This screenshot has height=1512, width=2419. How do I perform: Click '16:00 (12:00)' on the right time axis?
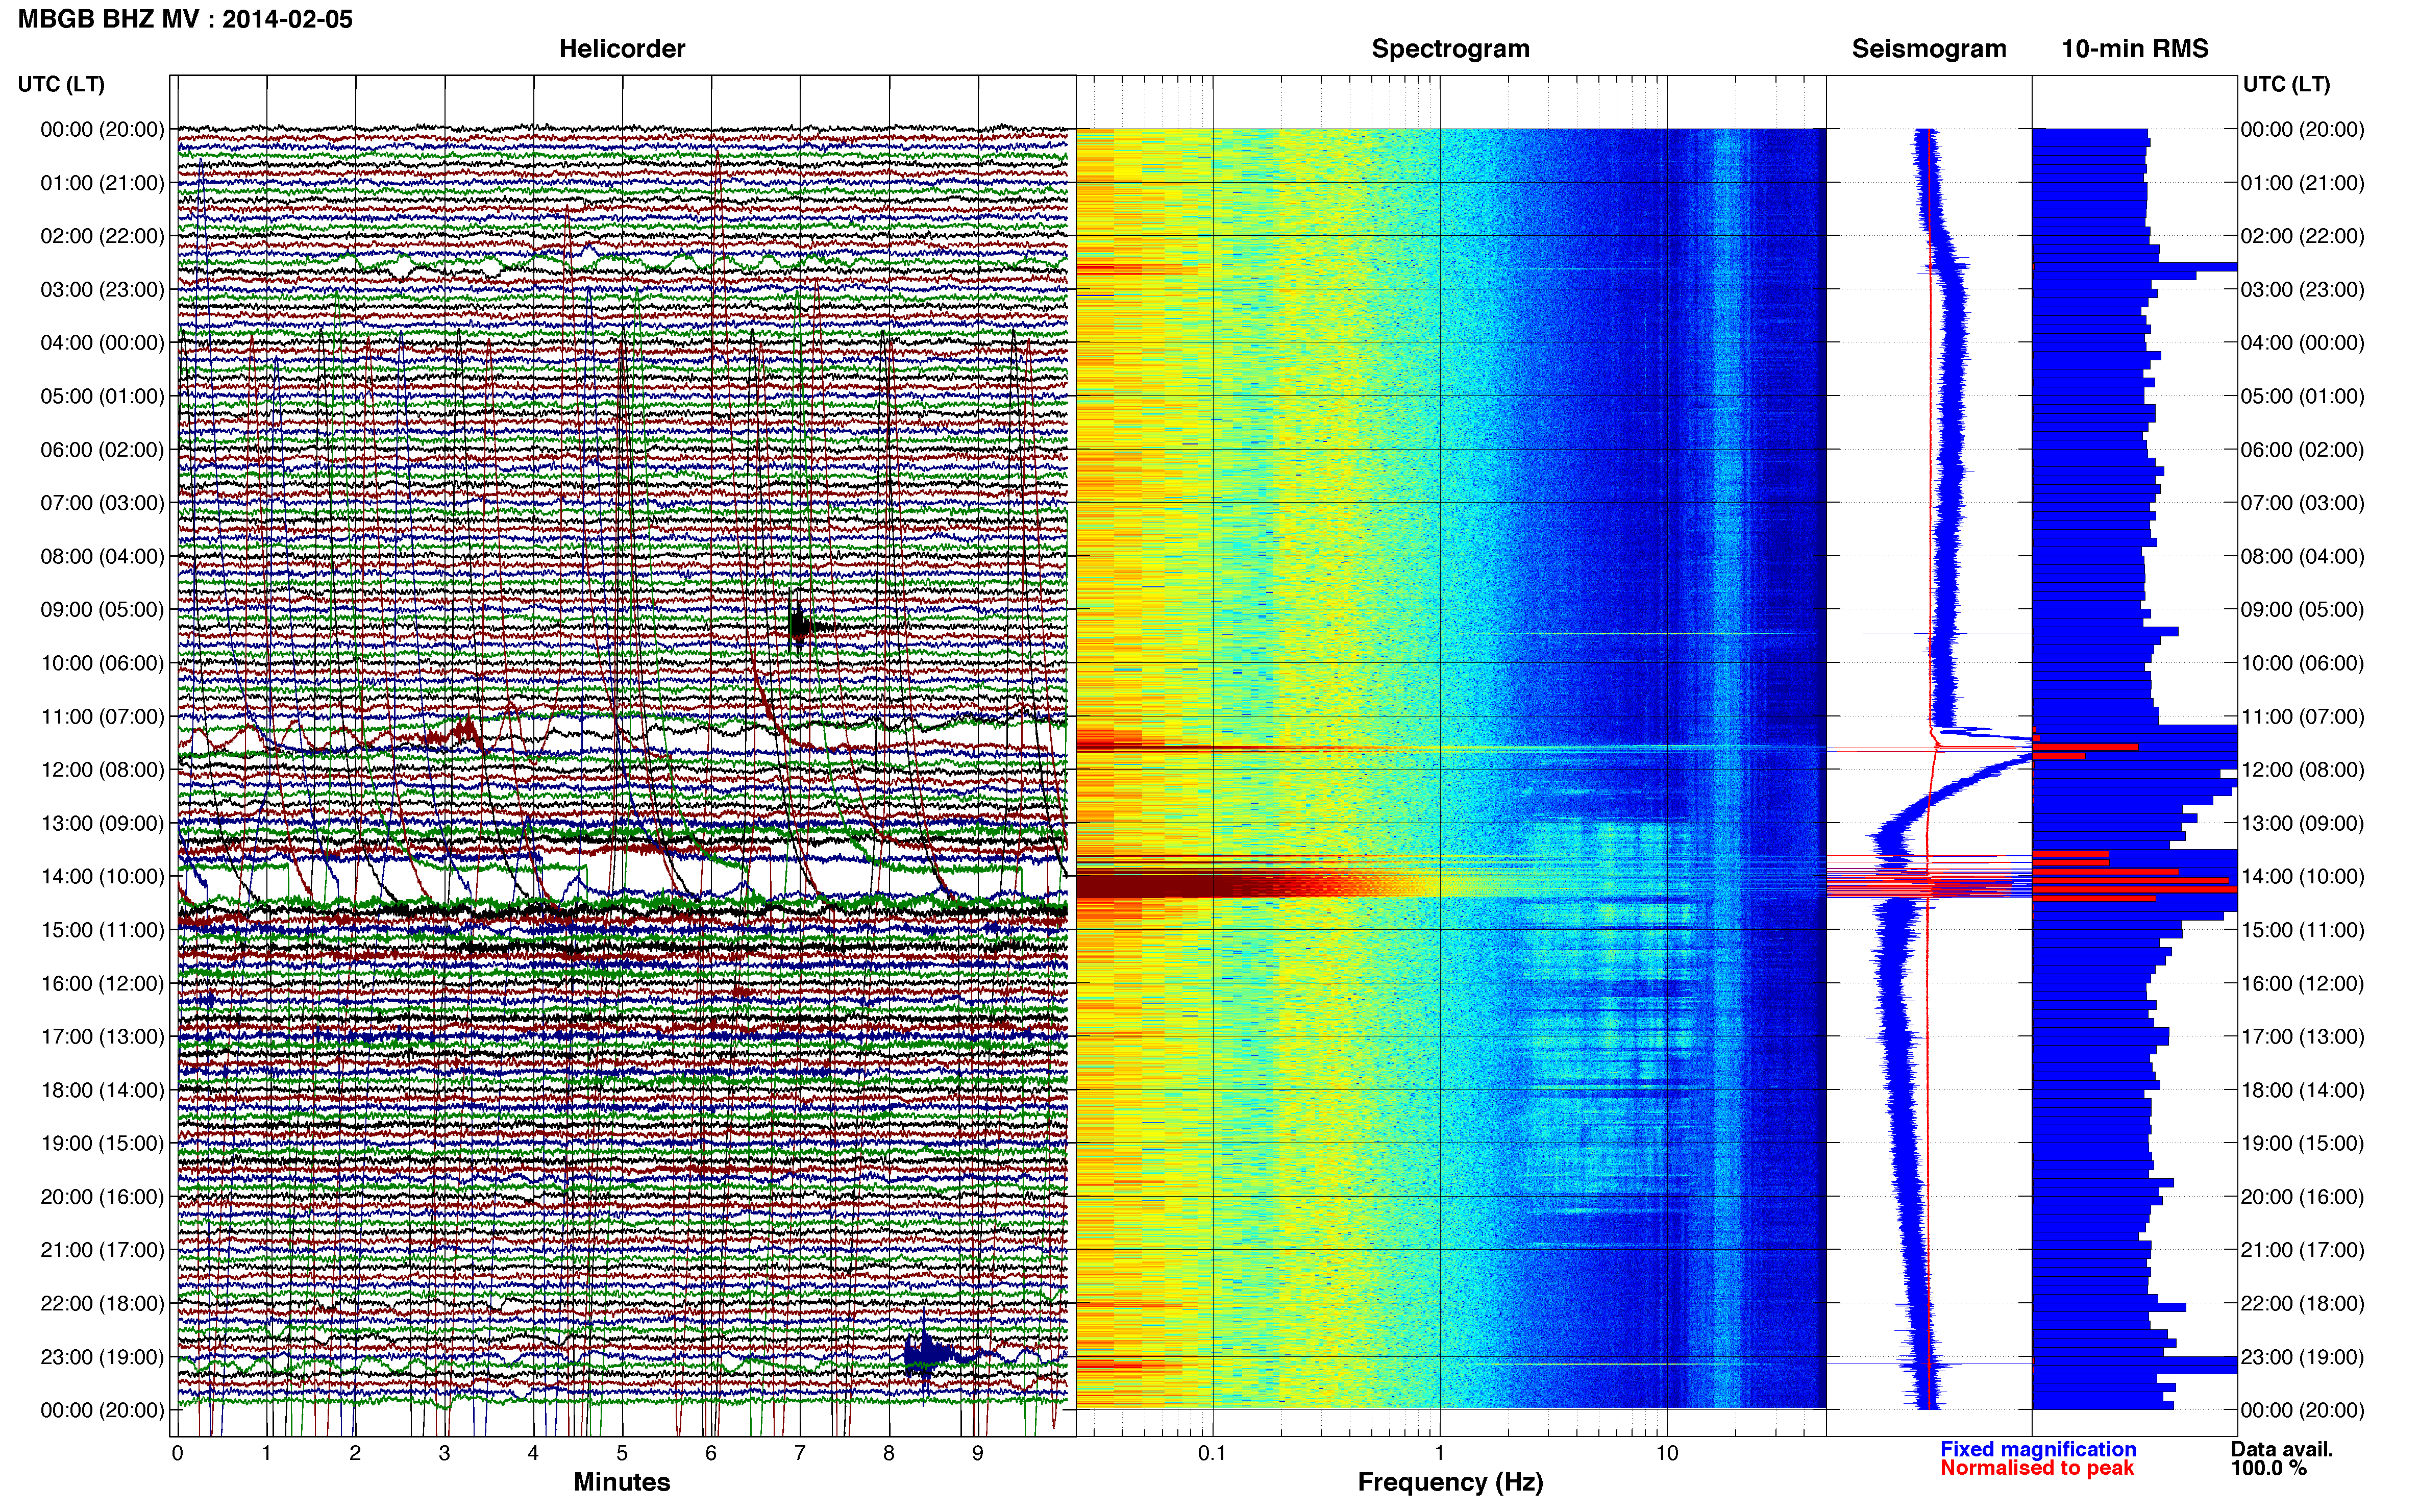point(2302,983)
